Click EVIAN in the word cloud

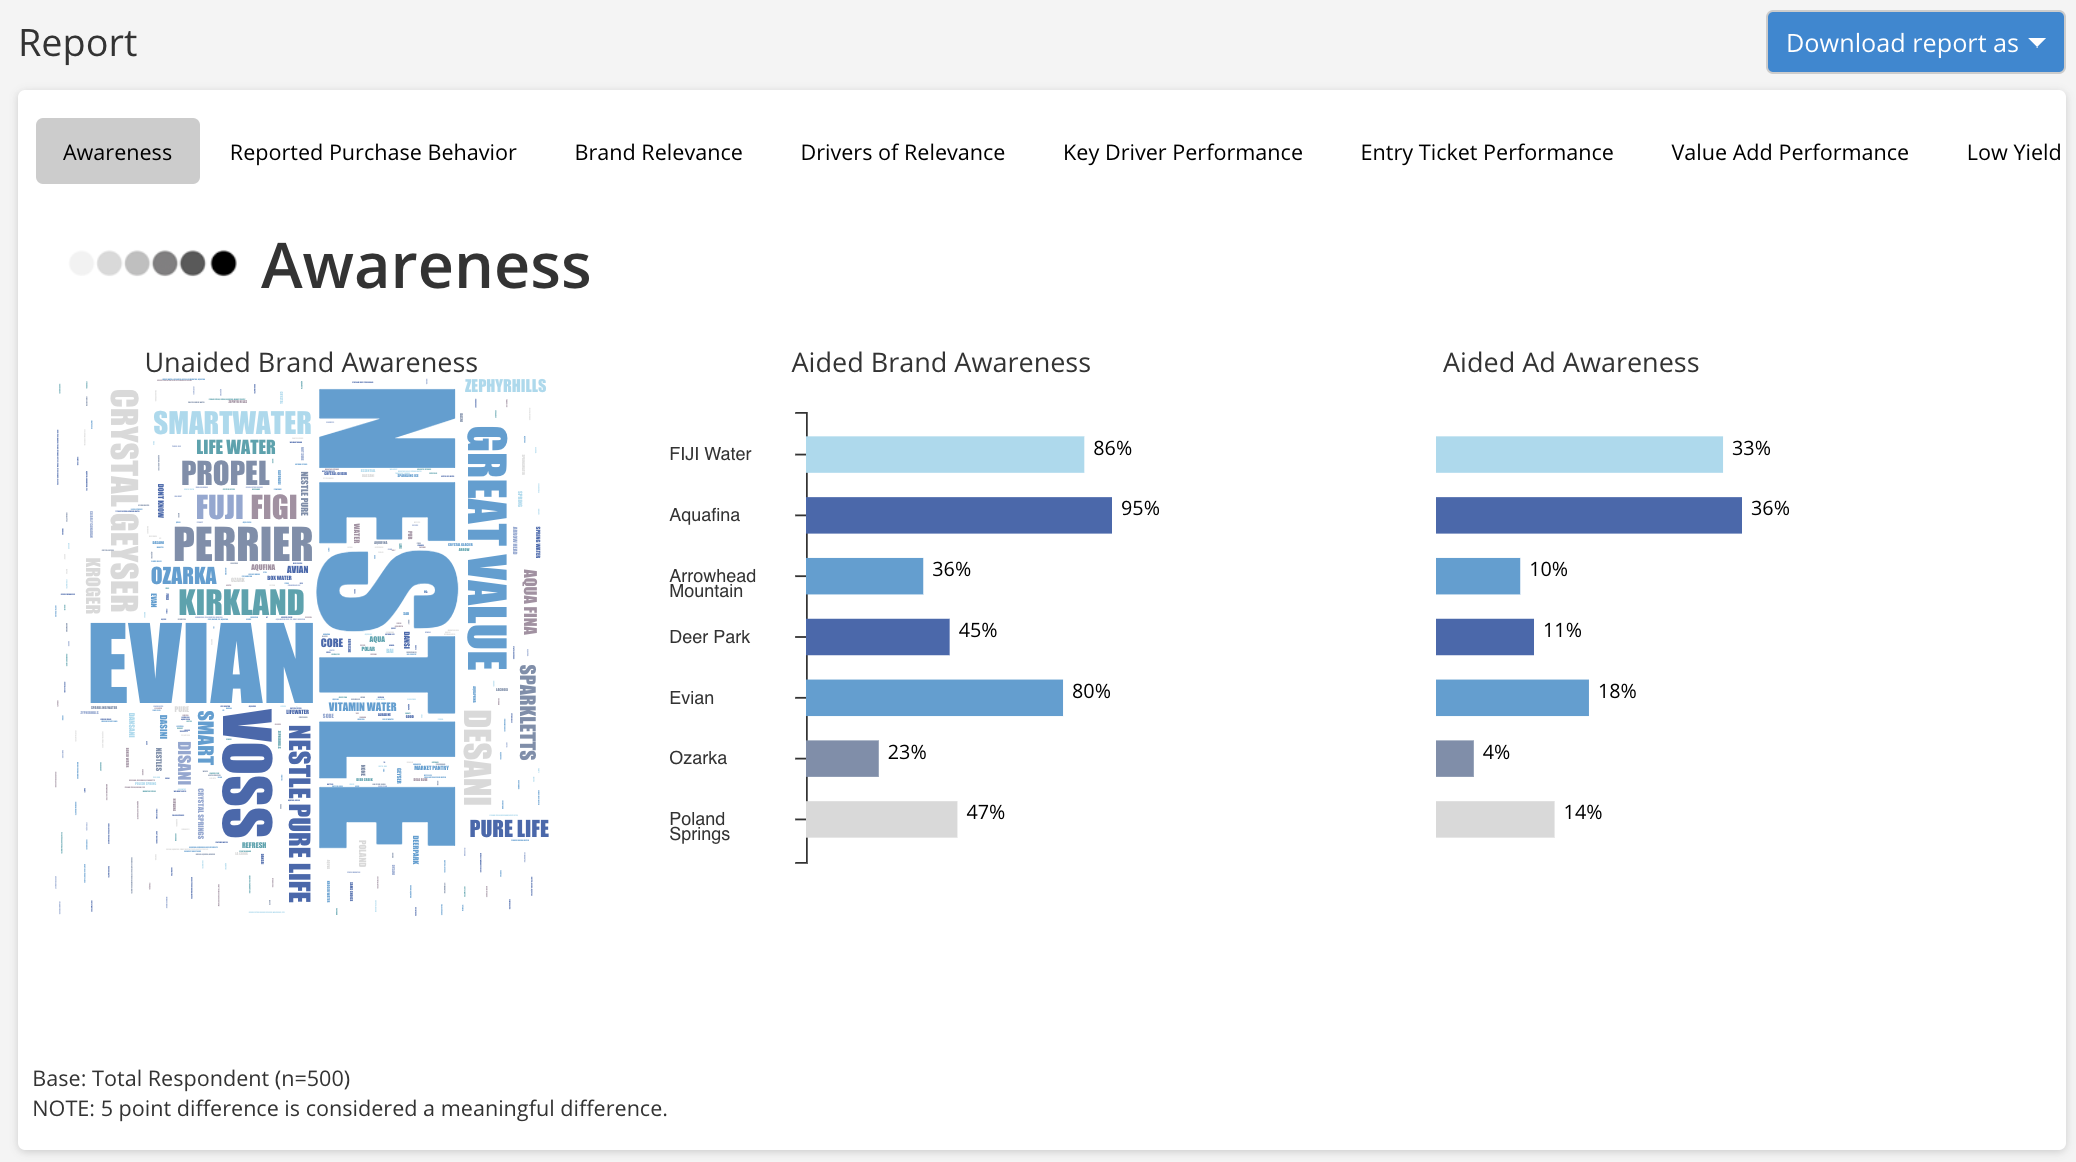tap(202, 664)
